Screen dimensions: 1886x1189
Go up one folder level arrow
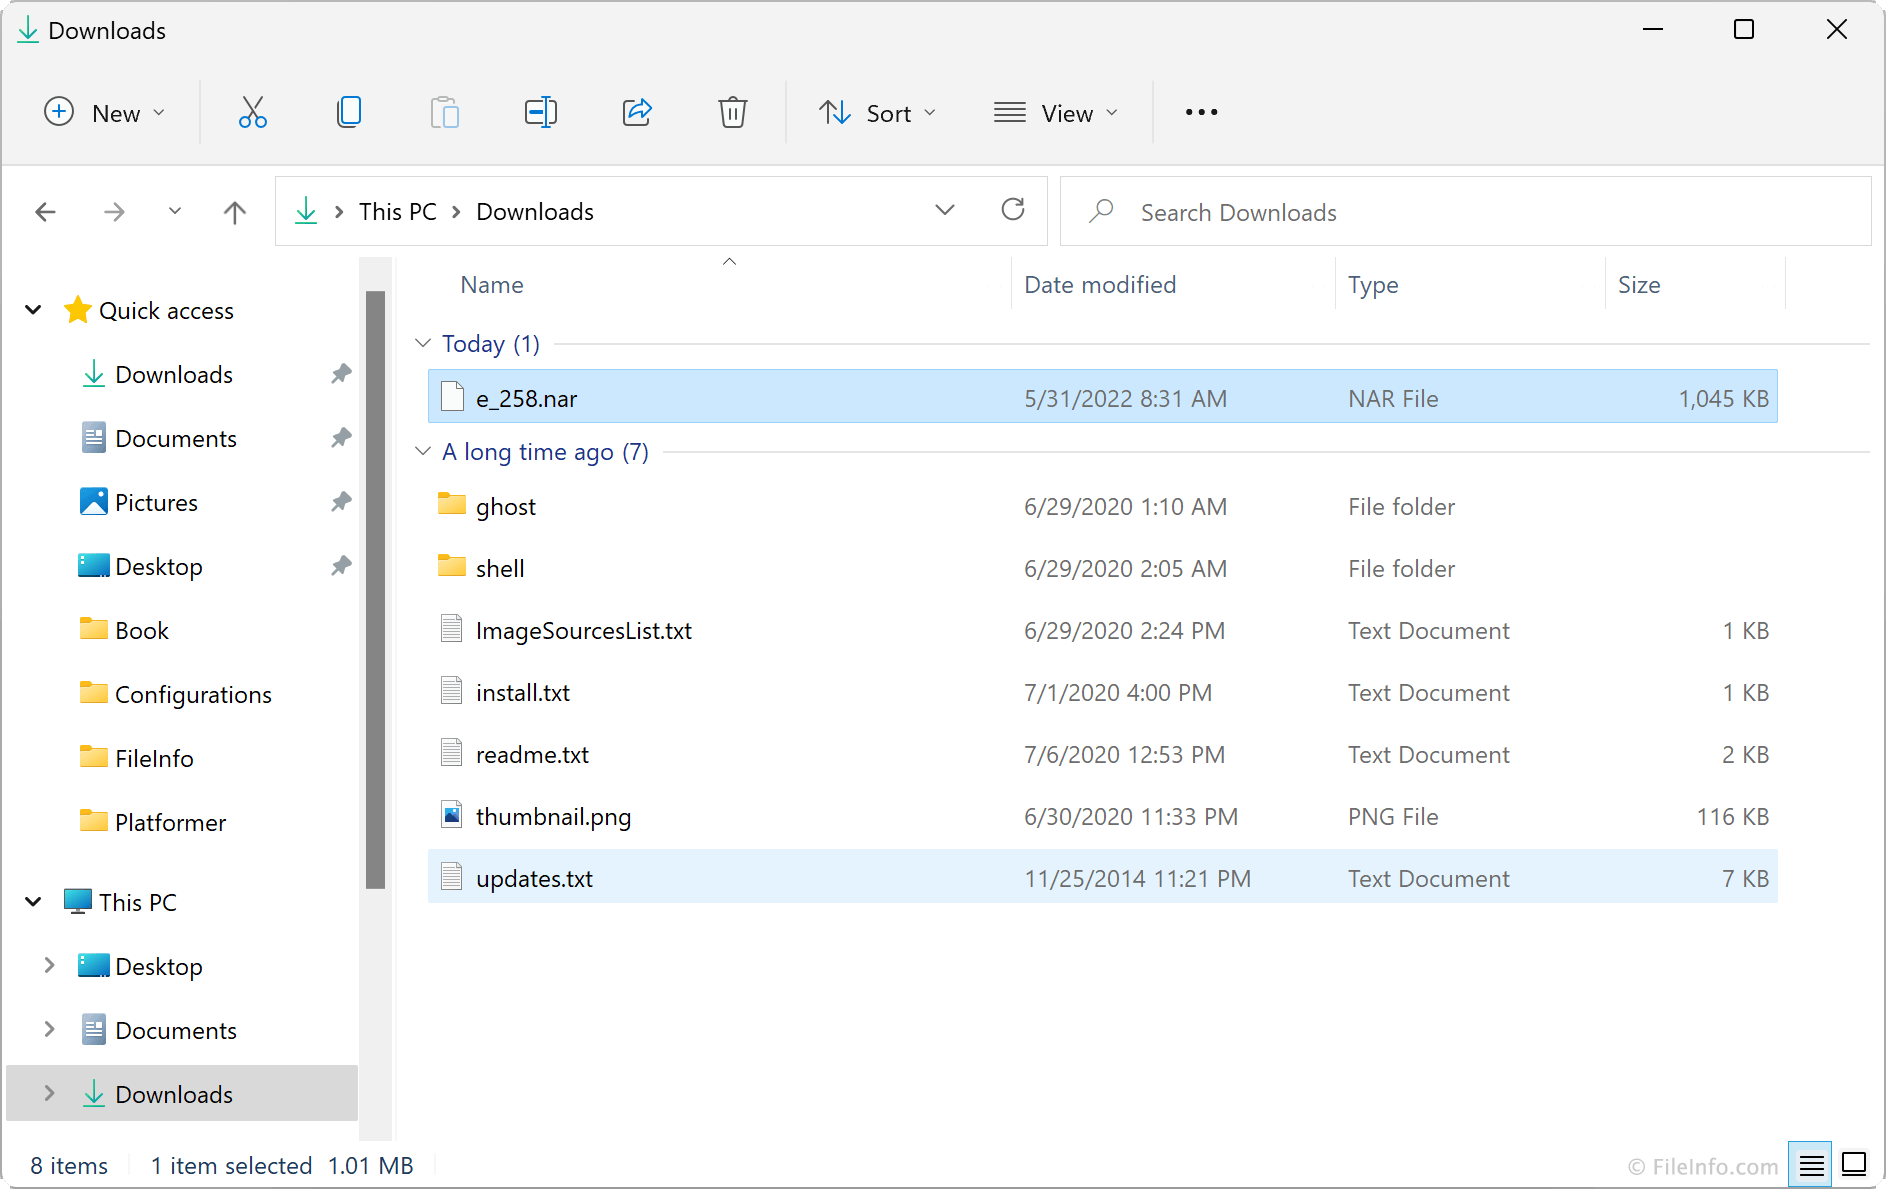tap(235, 212)
